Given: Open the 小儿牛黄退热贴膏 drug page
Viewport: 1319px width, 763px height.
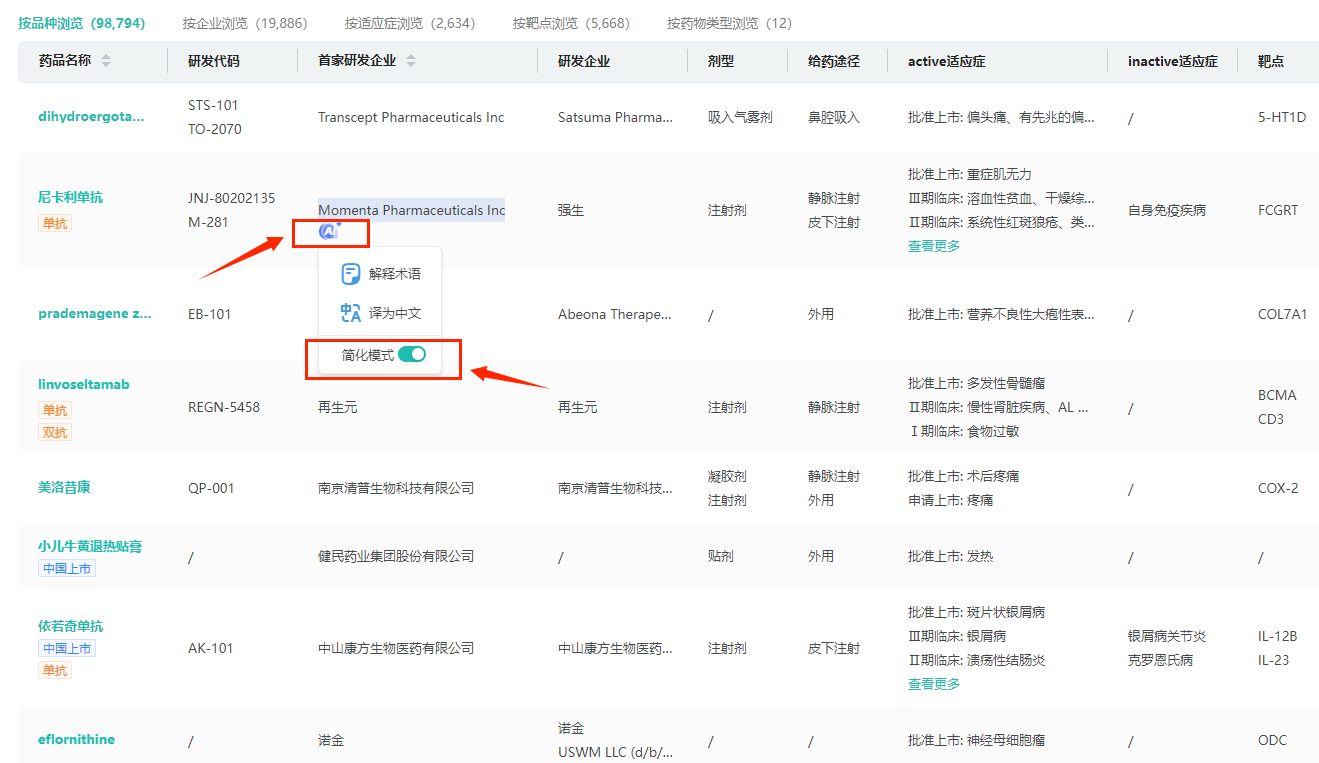Looking at the screenshot, I should 90,546.
